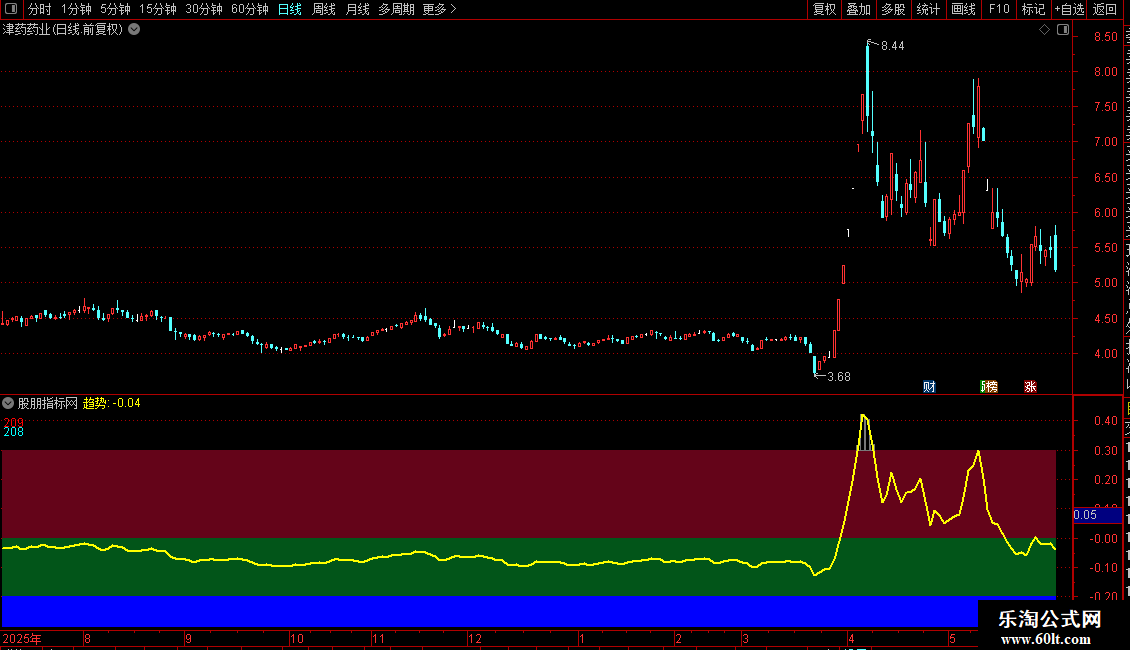Open F10 company information
Screen dimensions: 1130x650
click(x=999, y=9)
